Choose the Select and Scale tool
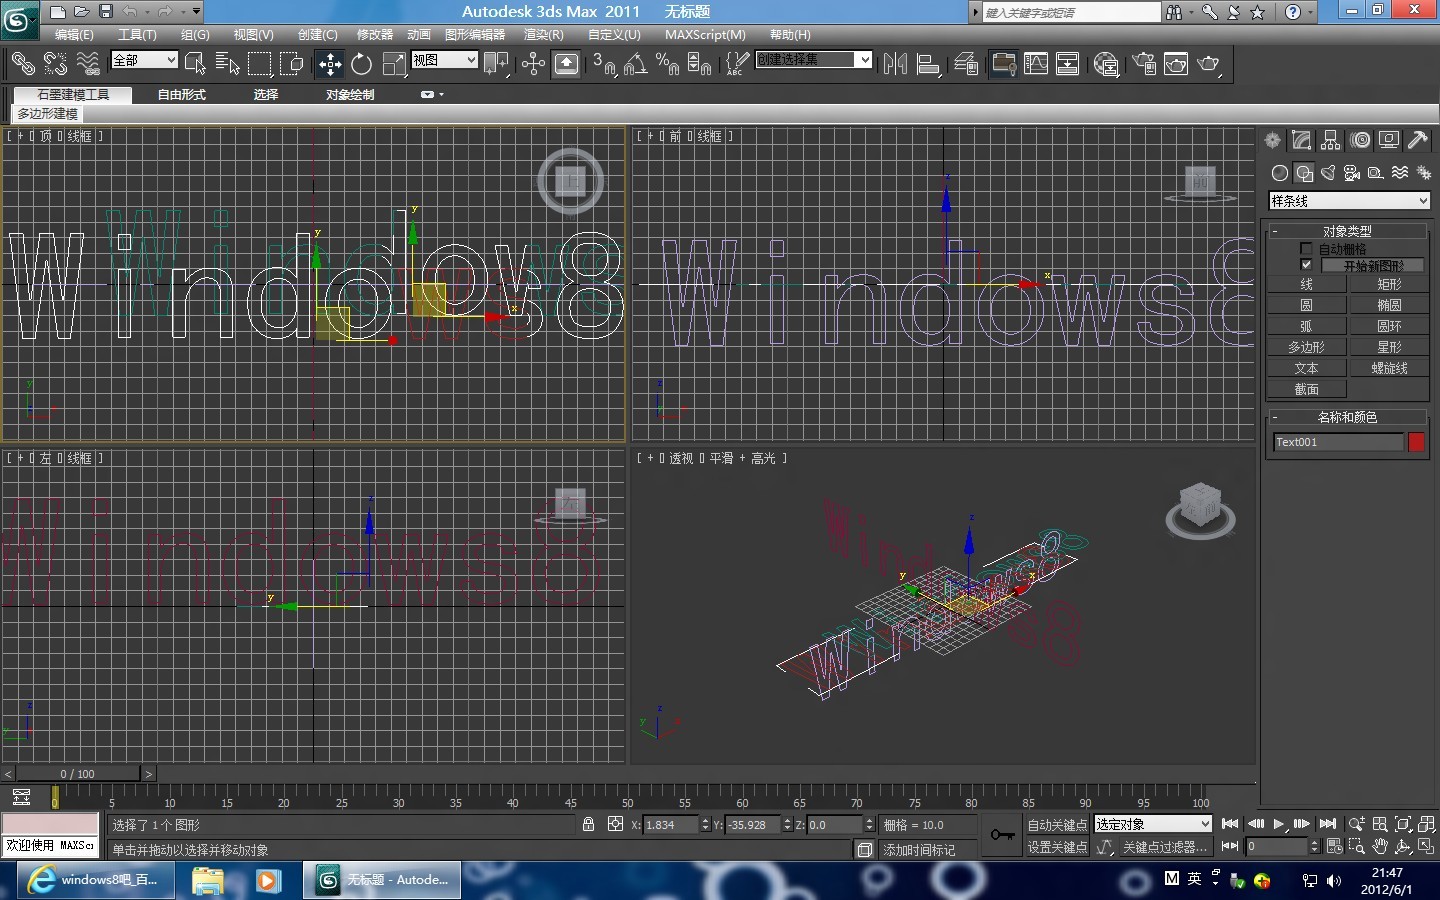1440x900 pixels. coord(394,64)
